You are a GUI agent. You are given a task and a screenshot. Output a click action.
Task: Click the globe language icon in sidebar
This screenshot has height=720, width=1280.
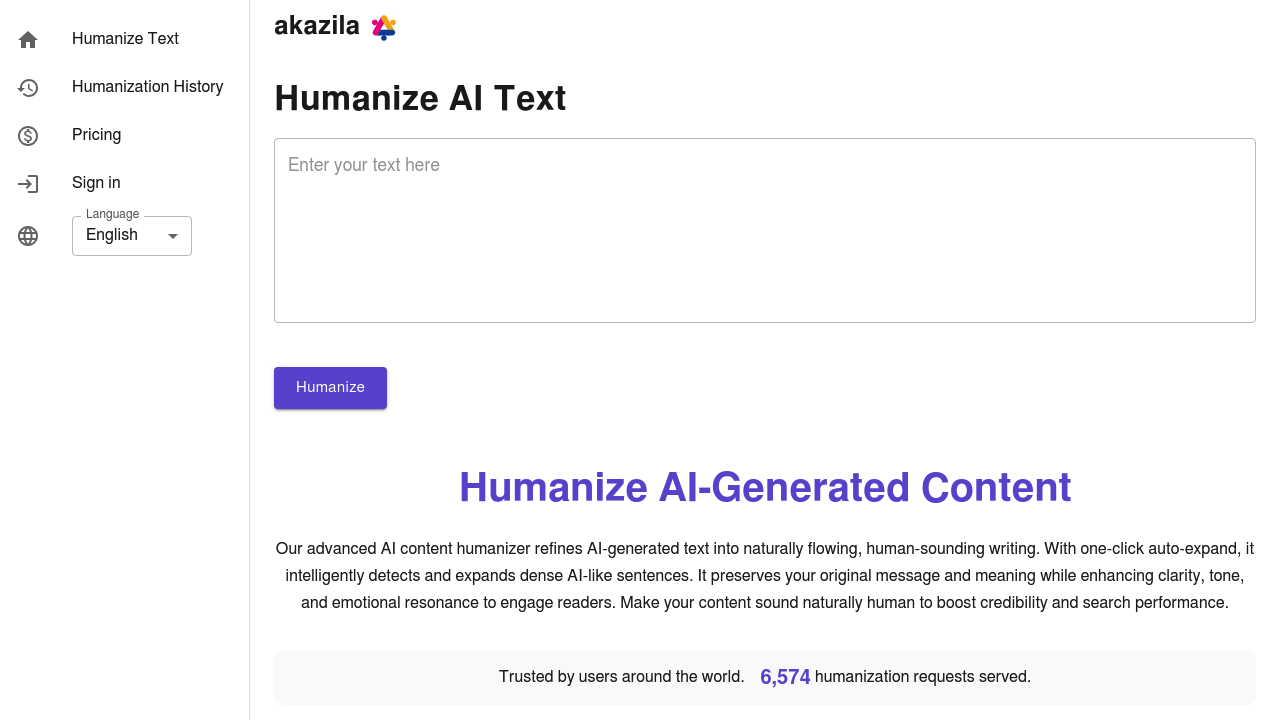click(x=28, y=236)
